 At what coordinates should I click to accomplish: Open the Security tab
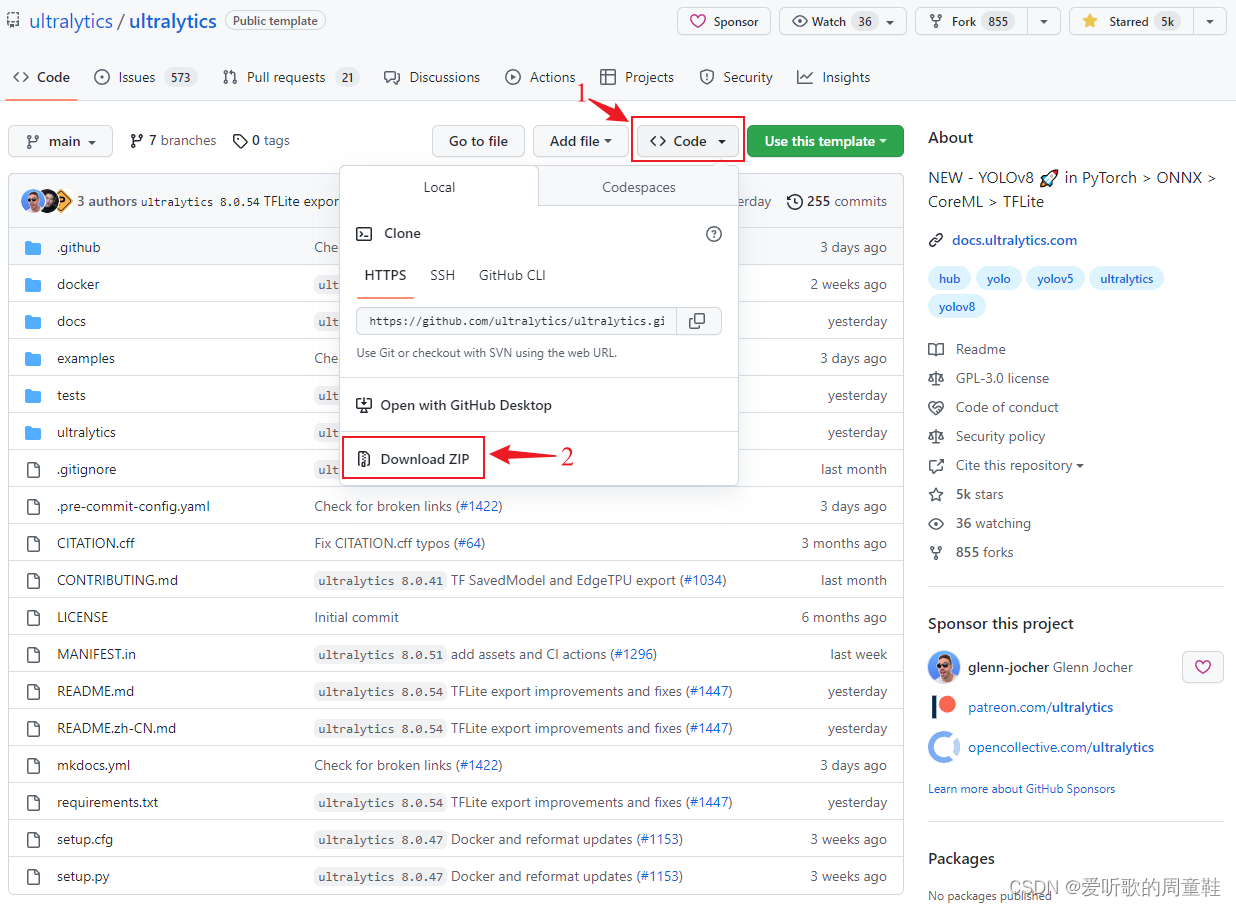[x=736, y=77]
